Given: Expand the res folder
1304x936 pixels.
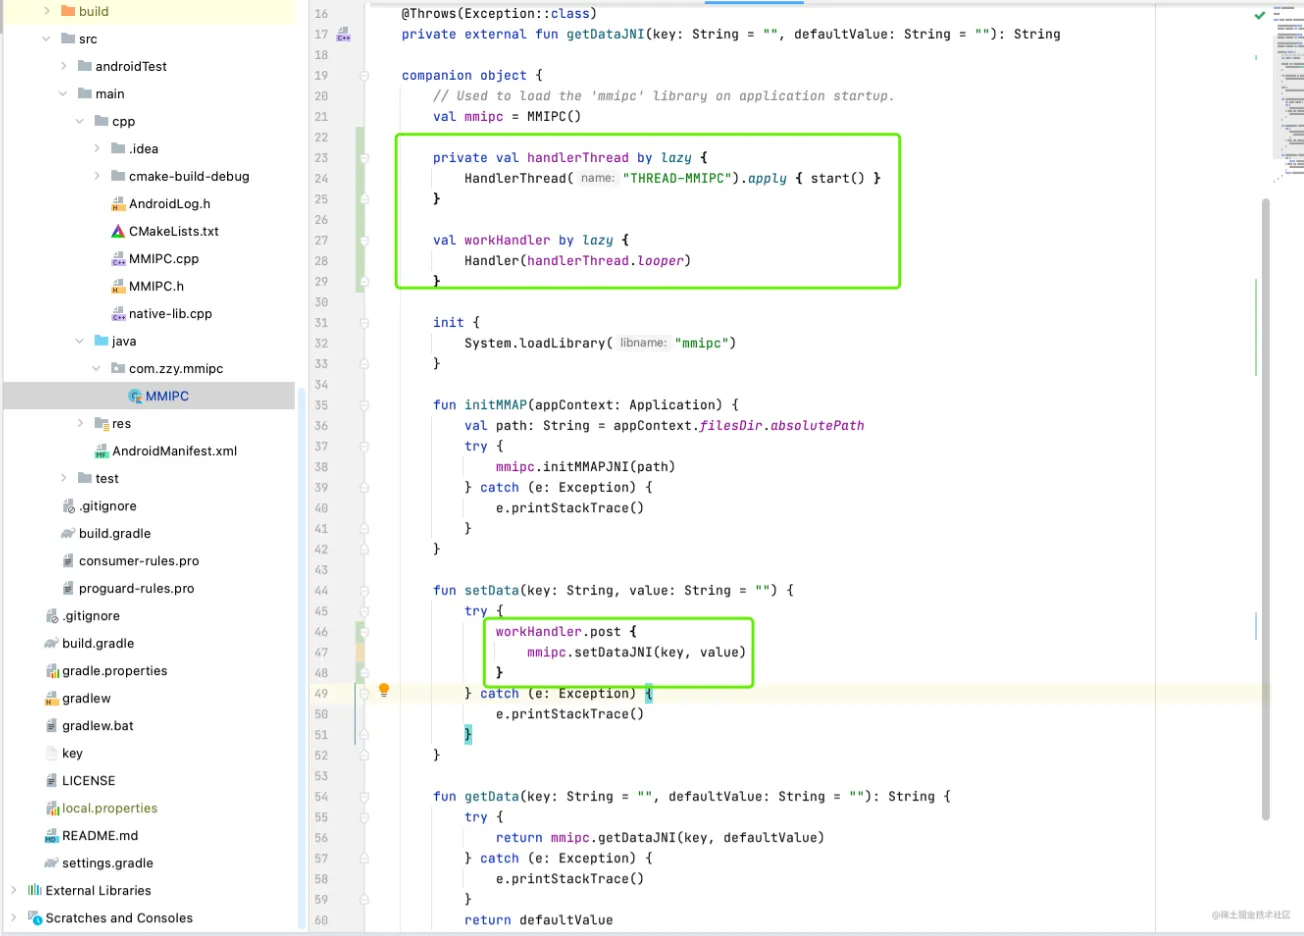Looking at the screenshot, I should pyautogui.click(x=79, y=424).
